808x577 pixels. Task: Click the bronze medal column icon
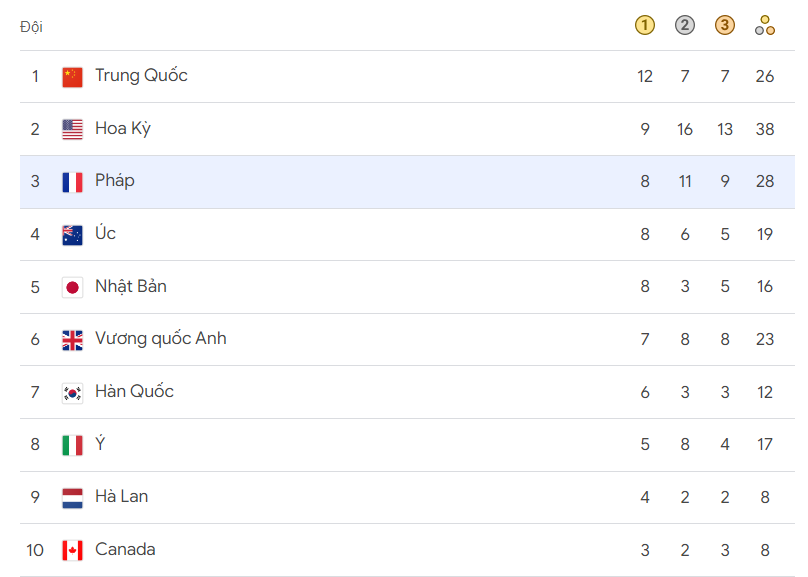tap(725, 25)
